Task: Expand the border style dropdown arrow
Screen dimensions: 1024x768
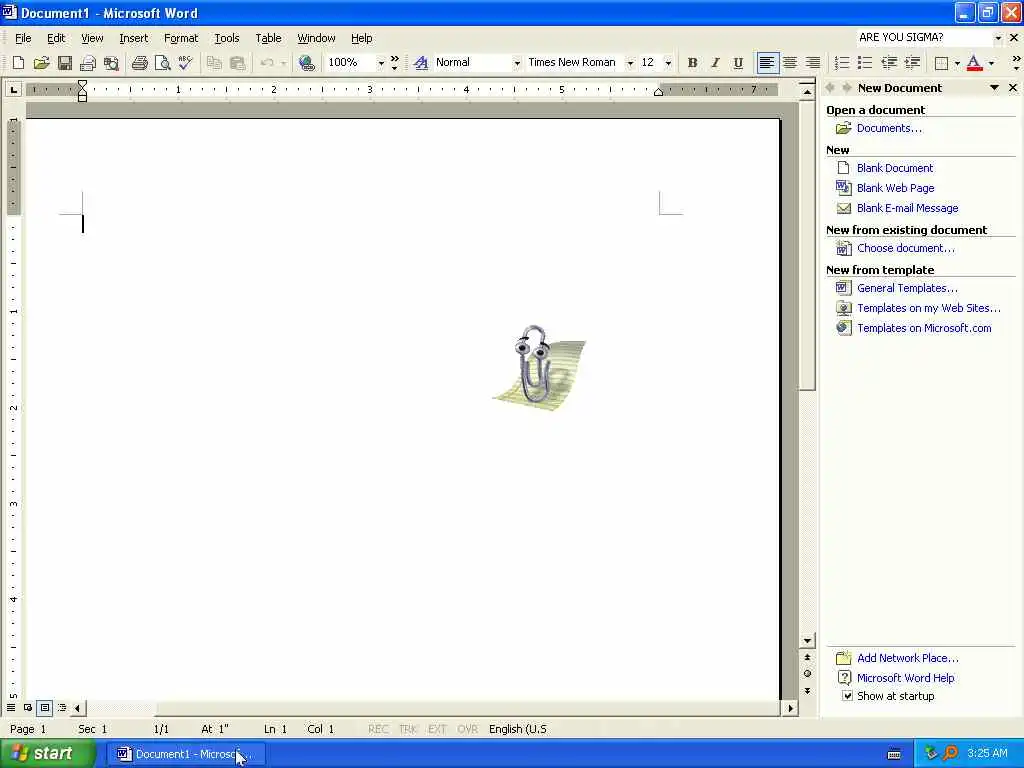Action: point(957,63)
